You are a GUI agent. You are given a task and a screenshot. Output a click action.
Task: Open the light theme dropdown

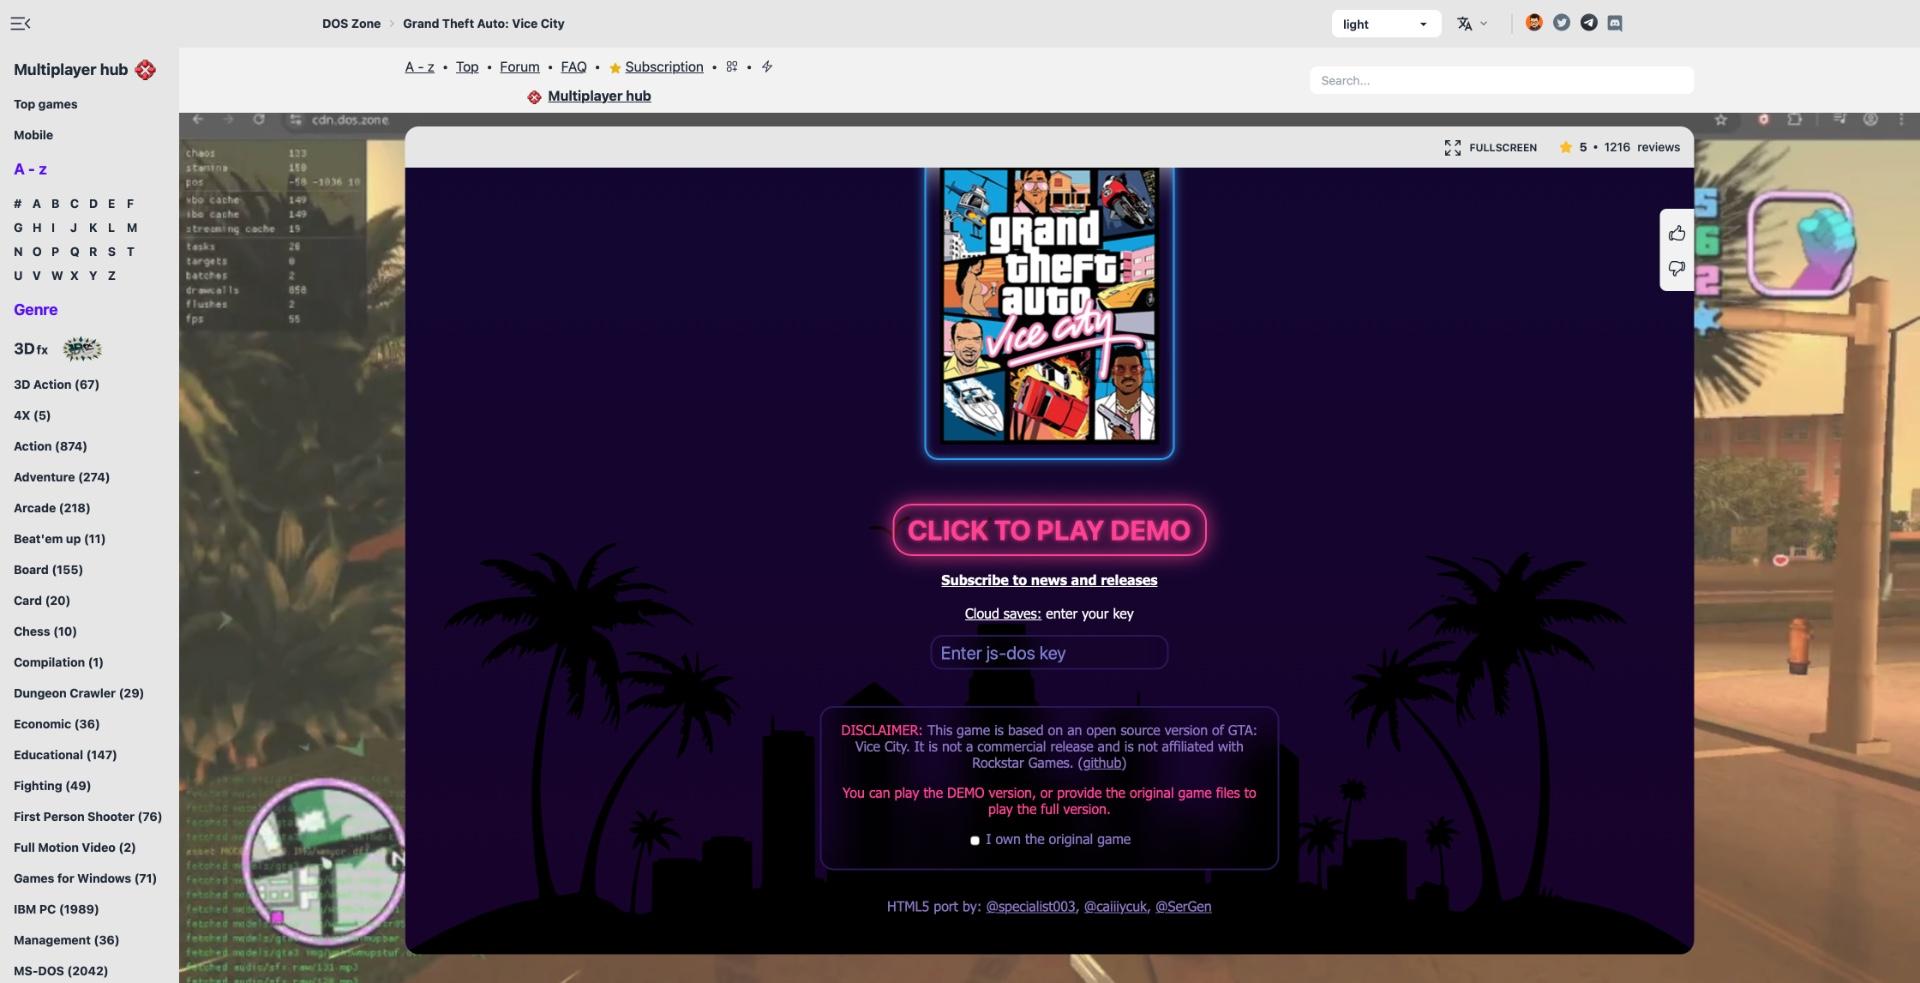click(1385, 24)
